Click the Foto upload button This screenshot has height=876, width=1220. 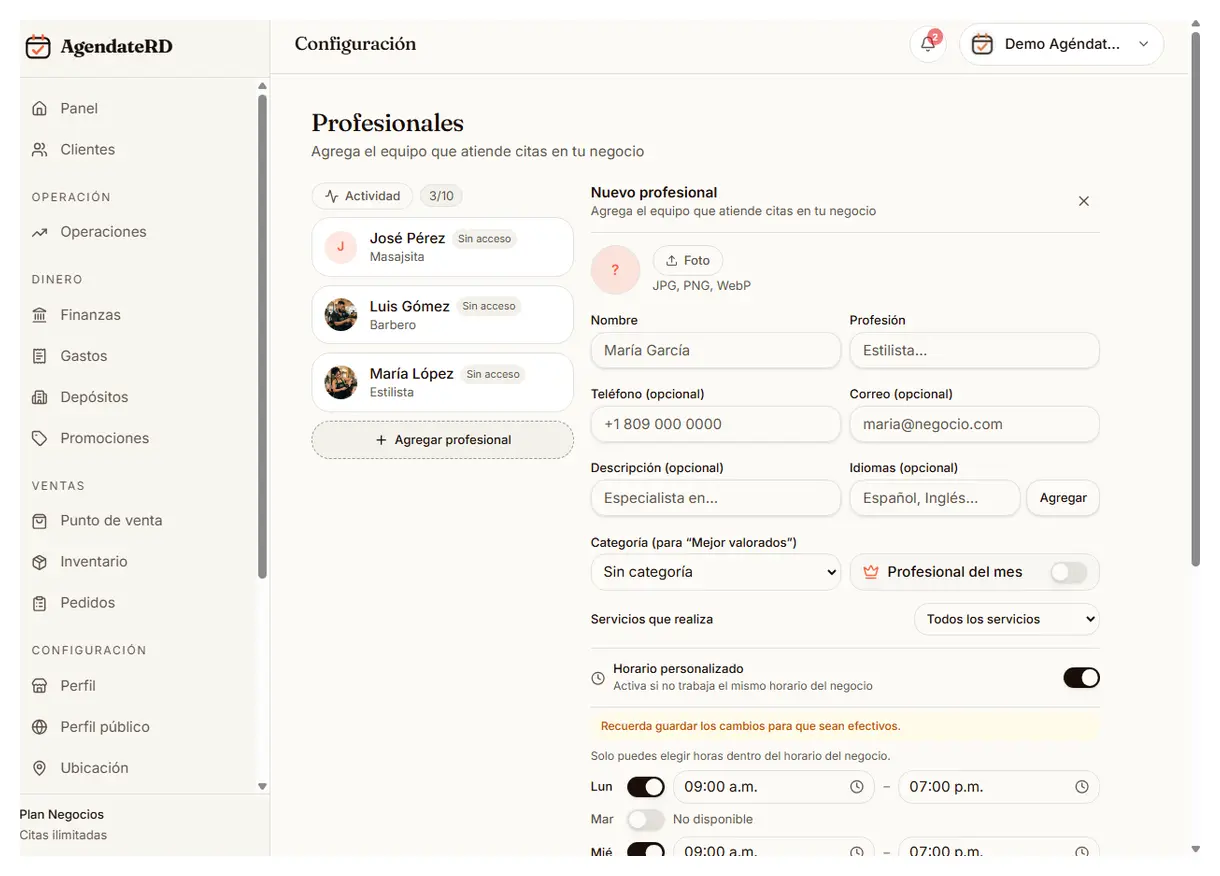688,260
